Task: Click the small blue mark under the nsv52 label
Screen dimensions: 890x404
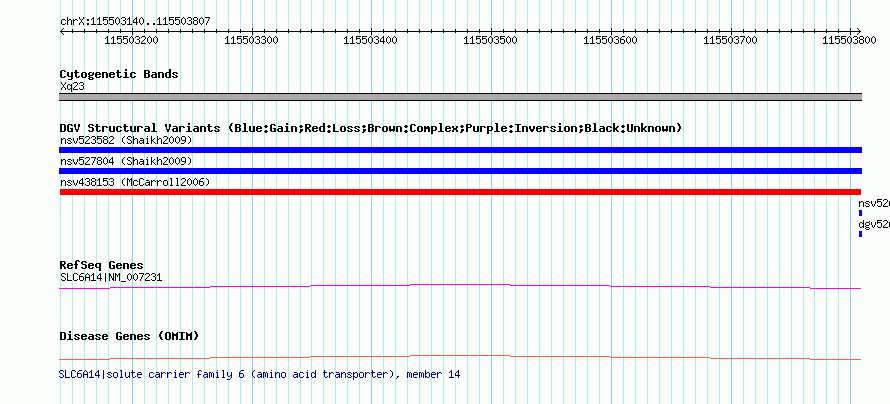Action: tap(860, 213)
